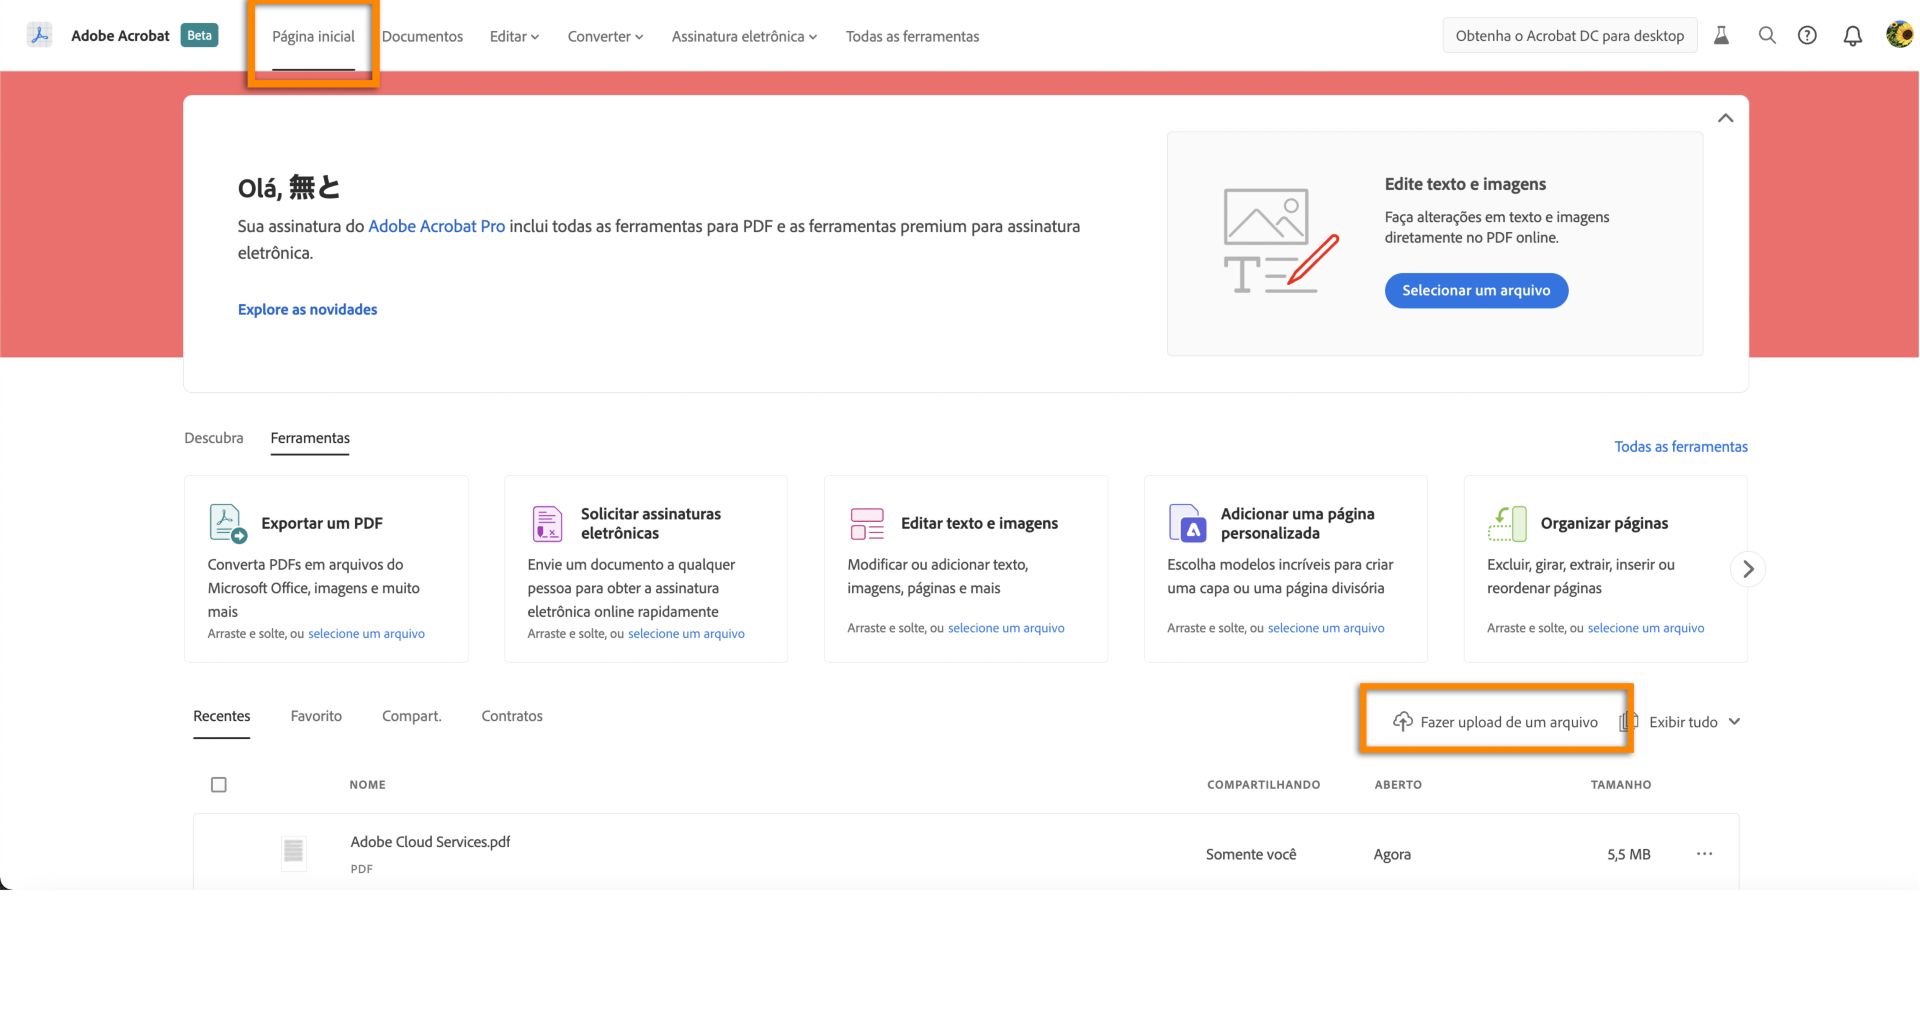Click the ABERTO column header
The height and width of the screenshot is (1011, 1920).
tap(1398, 785)
